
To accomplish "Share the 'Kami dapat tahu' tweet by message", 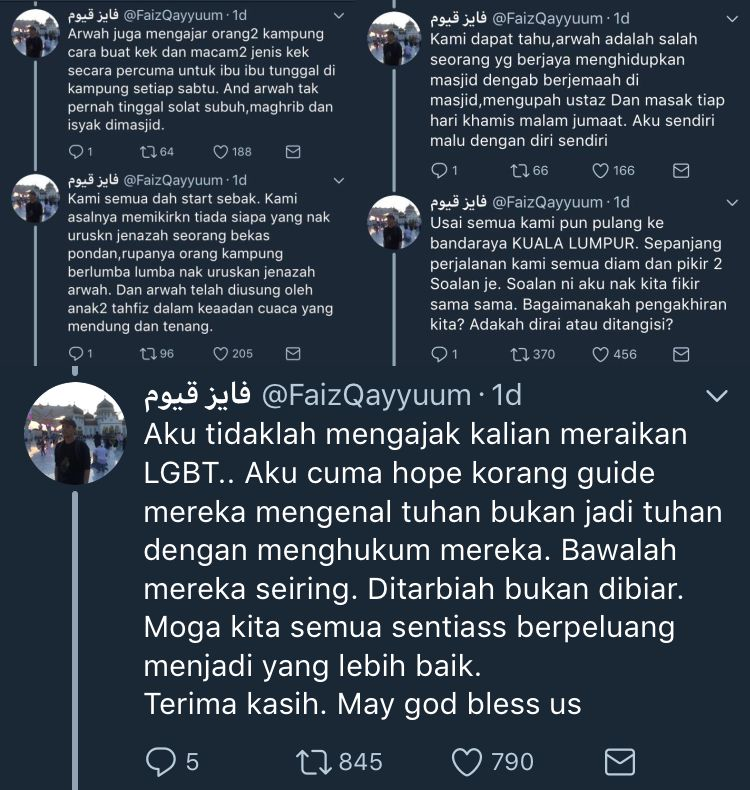I will pyautogui.click(x=681, y=171).
